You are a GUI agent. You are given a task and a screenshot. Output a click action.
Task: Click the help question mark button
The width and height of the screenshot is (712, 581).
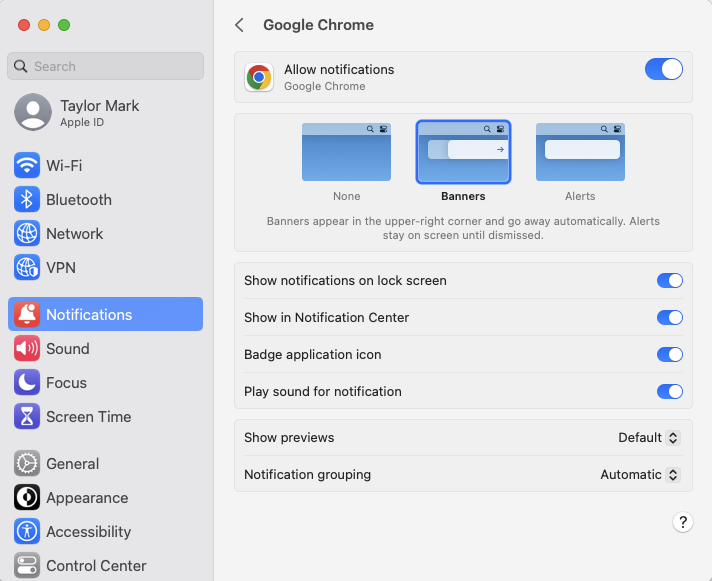pos(682,522)
